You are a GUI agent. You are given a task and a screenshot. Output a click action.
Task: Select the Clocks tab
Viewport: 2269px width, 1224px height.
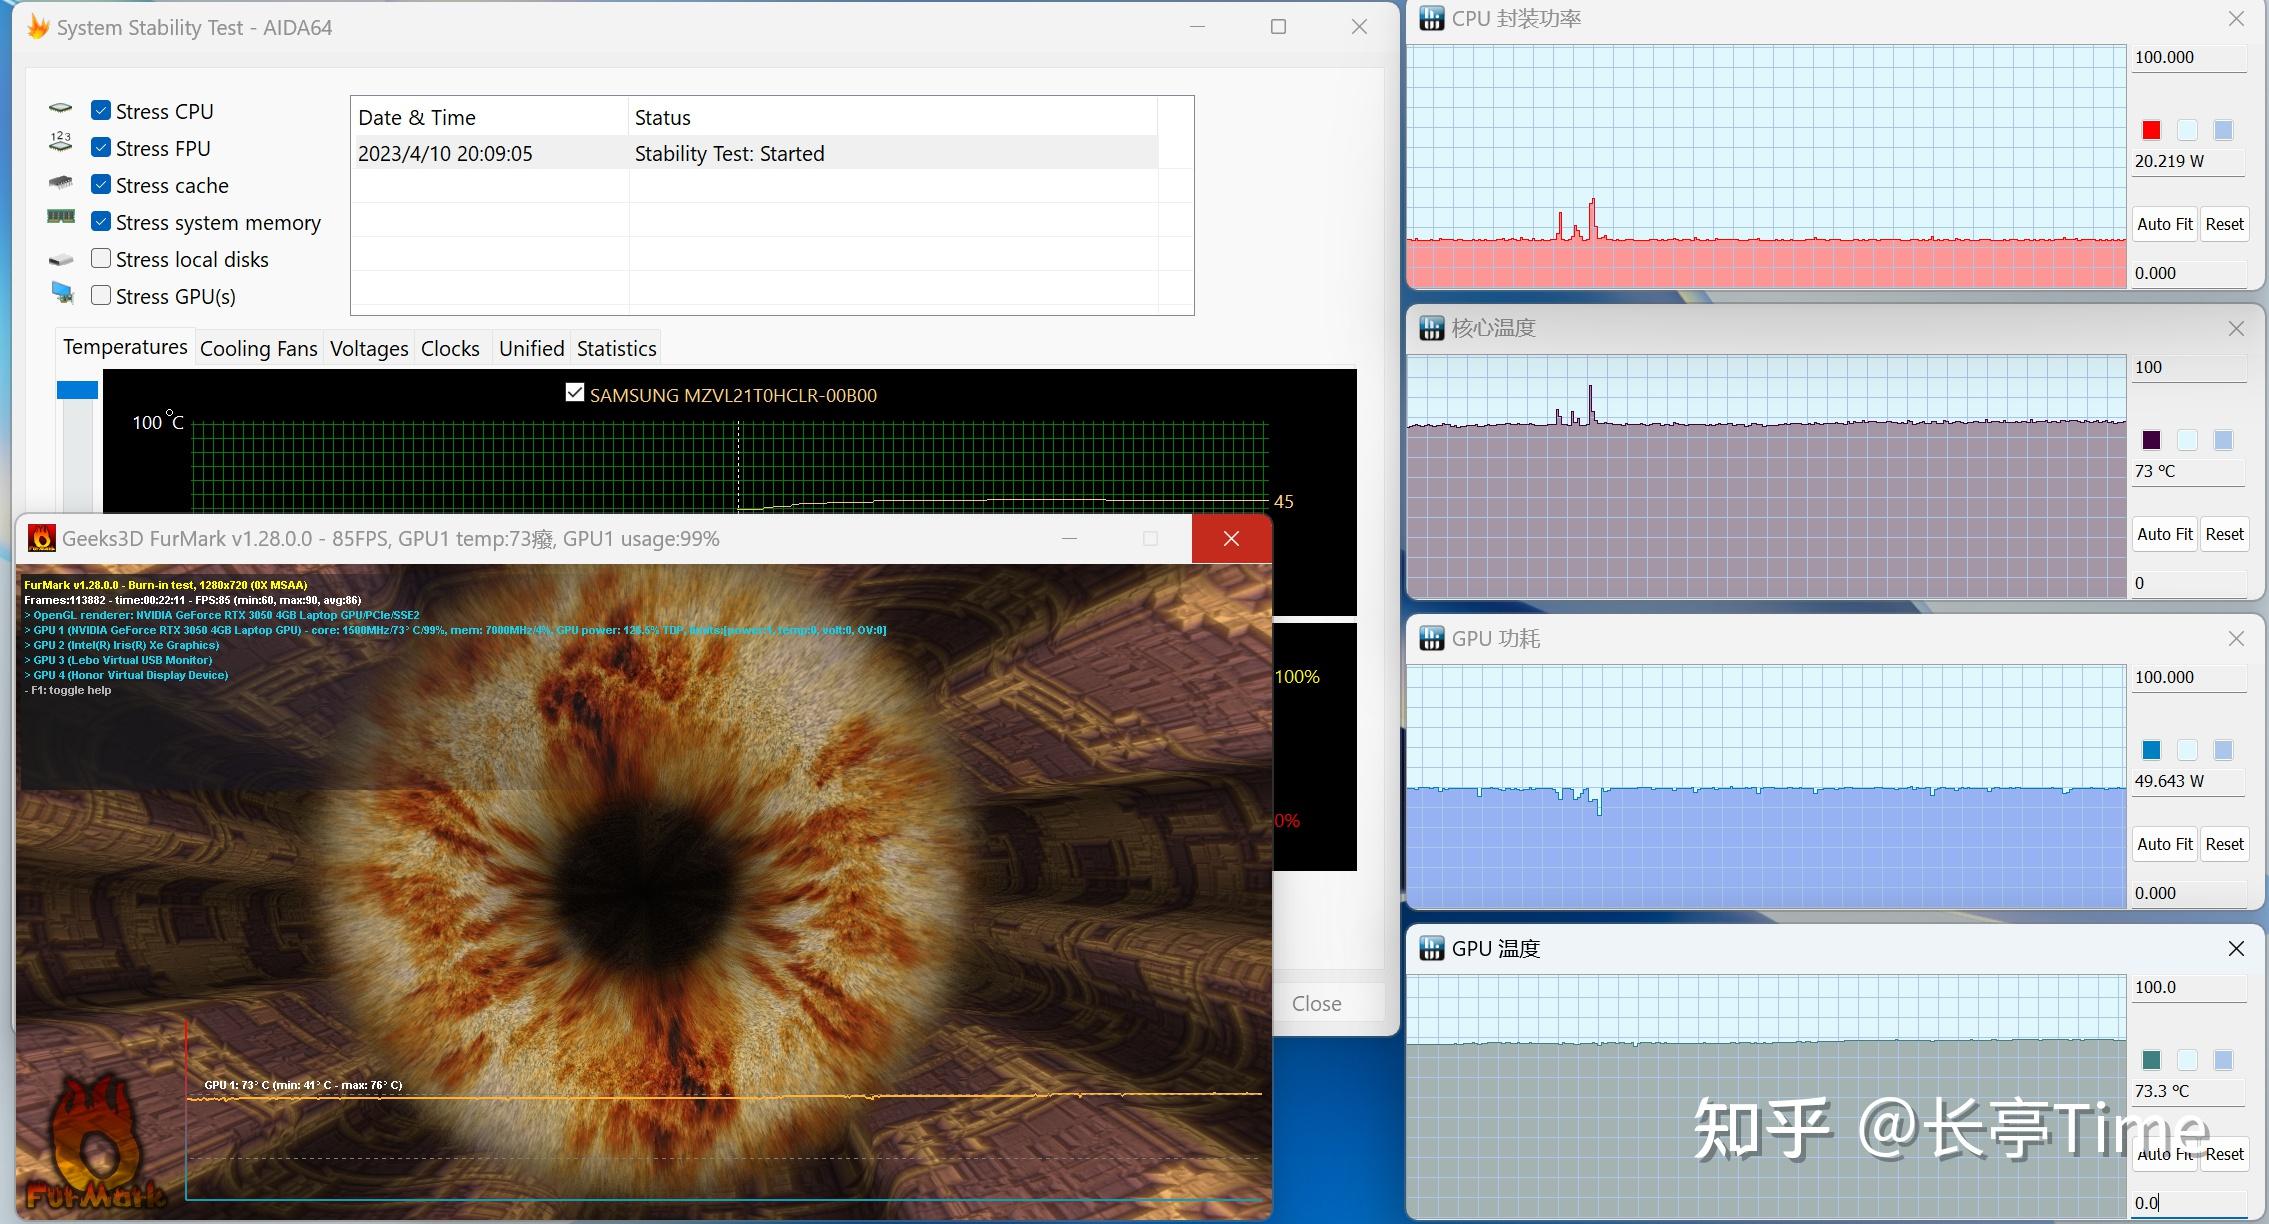click(x=450, y=348)
